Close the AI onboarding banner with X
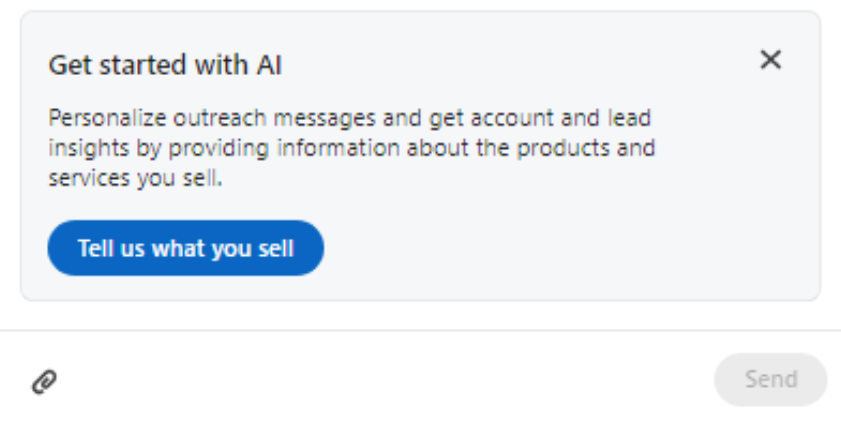This screenshot has width=841, height=433. tap(771, 60)
